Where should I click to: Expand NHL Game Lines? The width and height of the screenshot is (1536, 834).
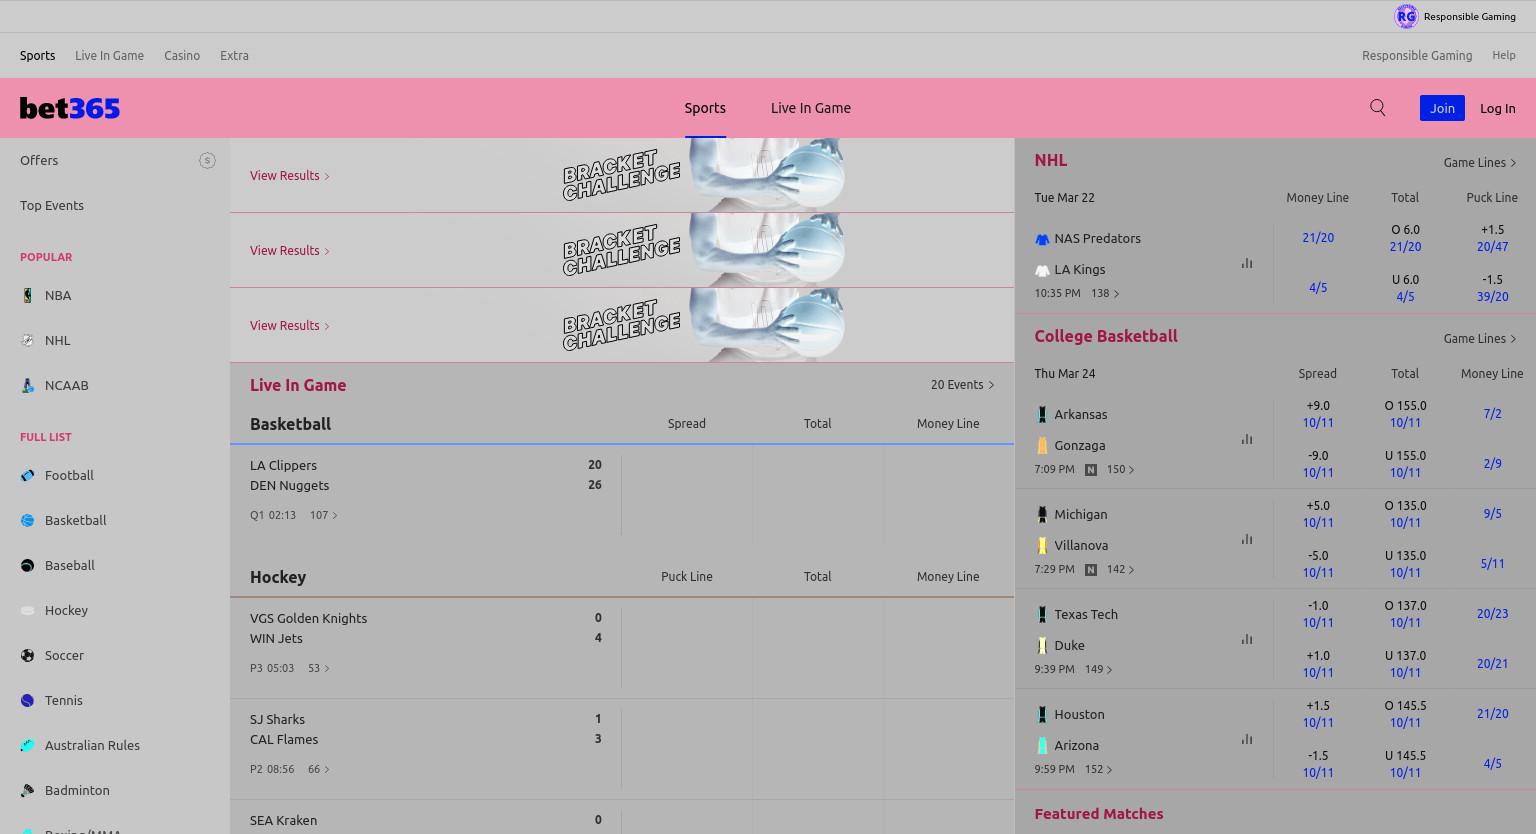coord(1480,162)
